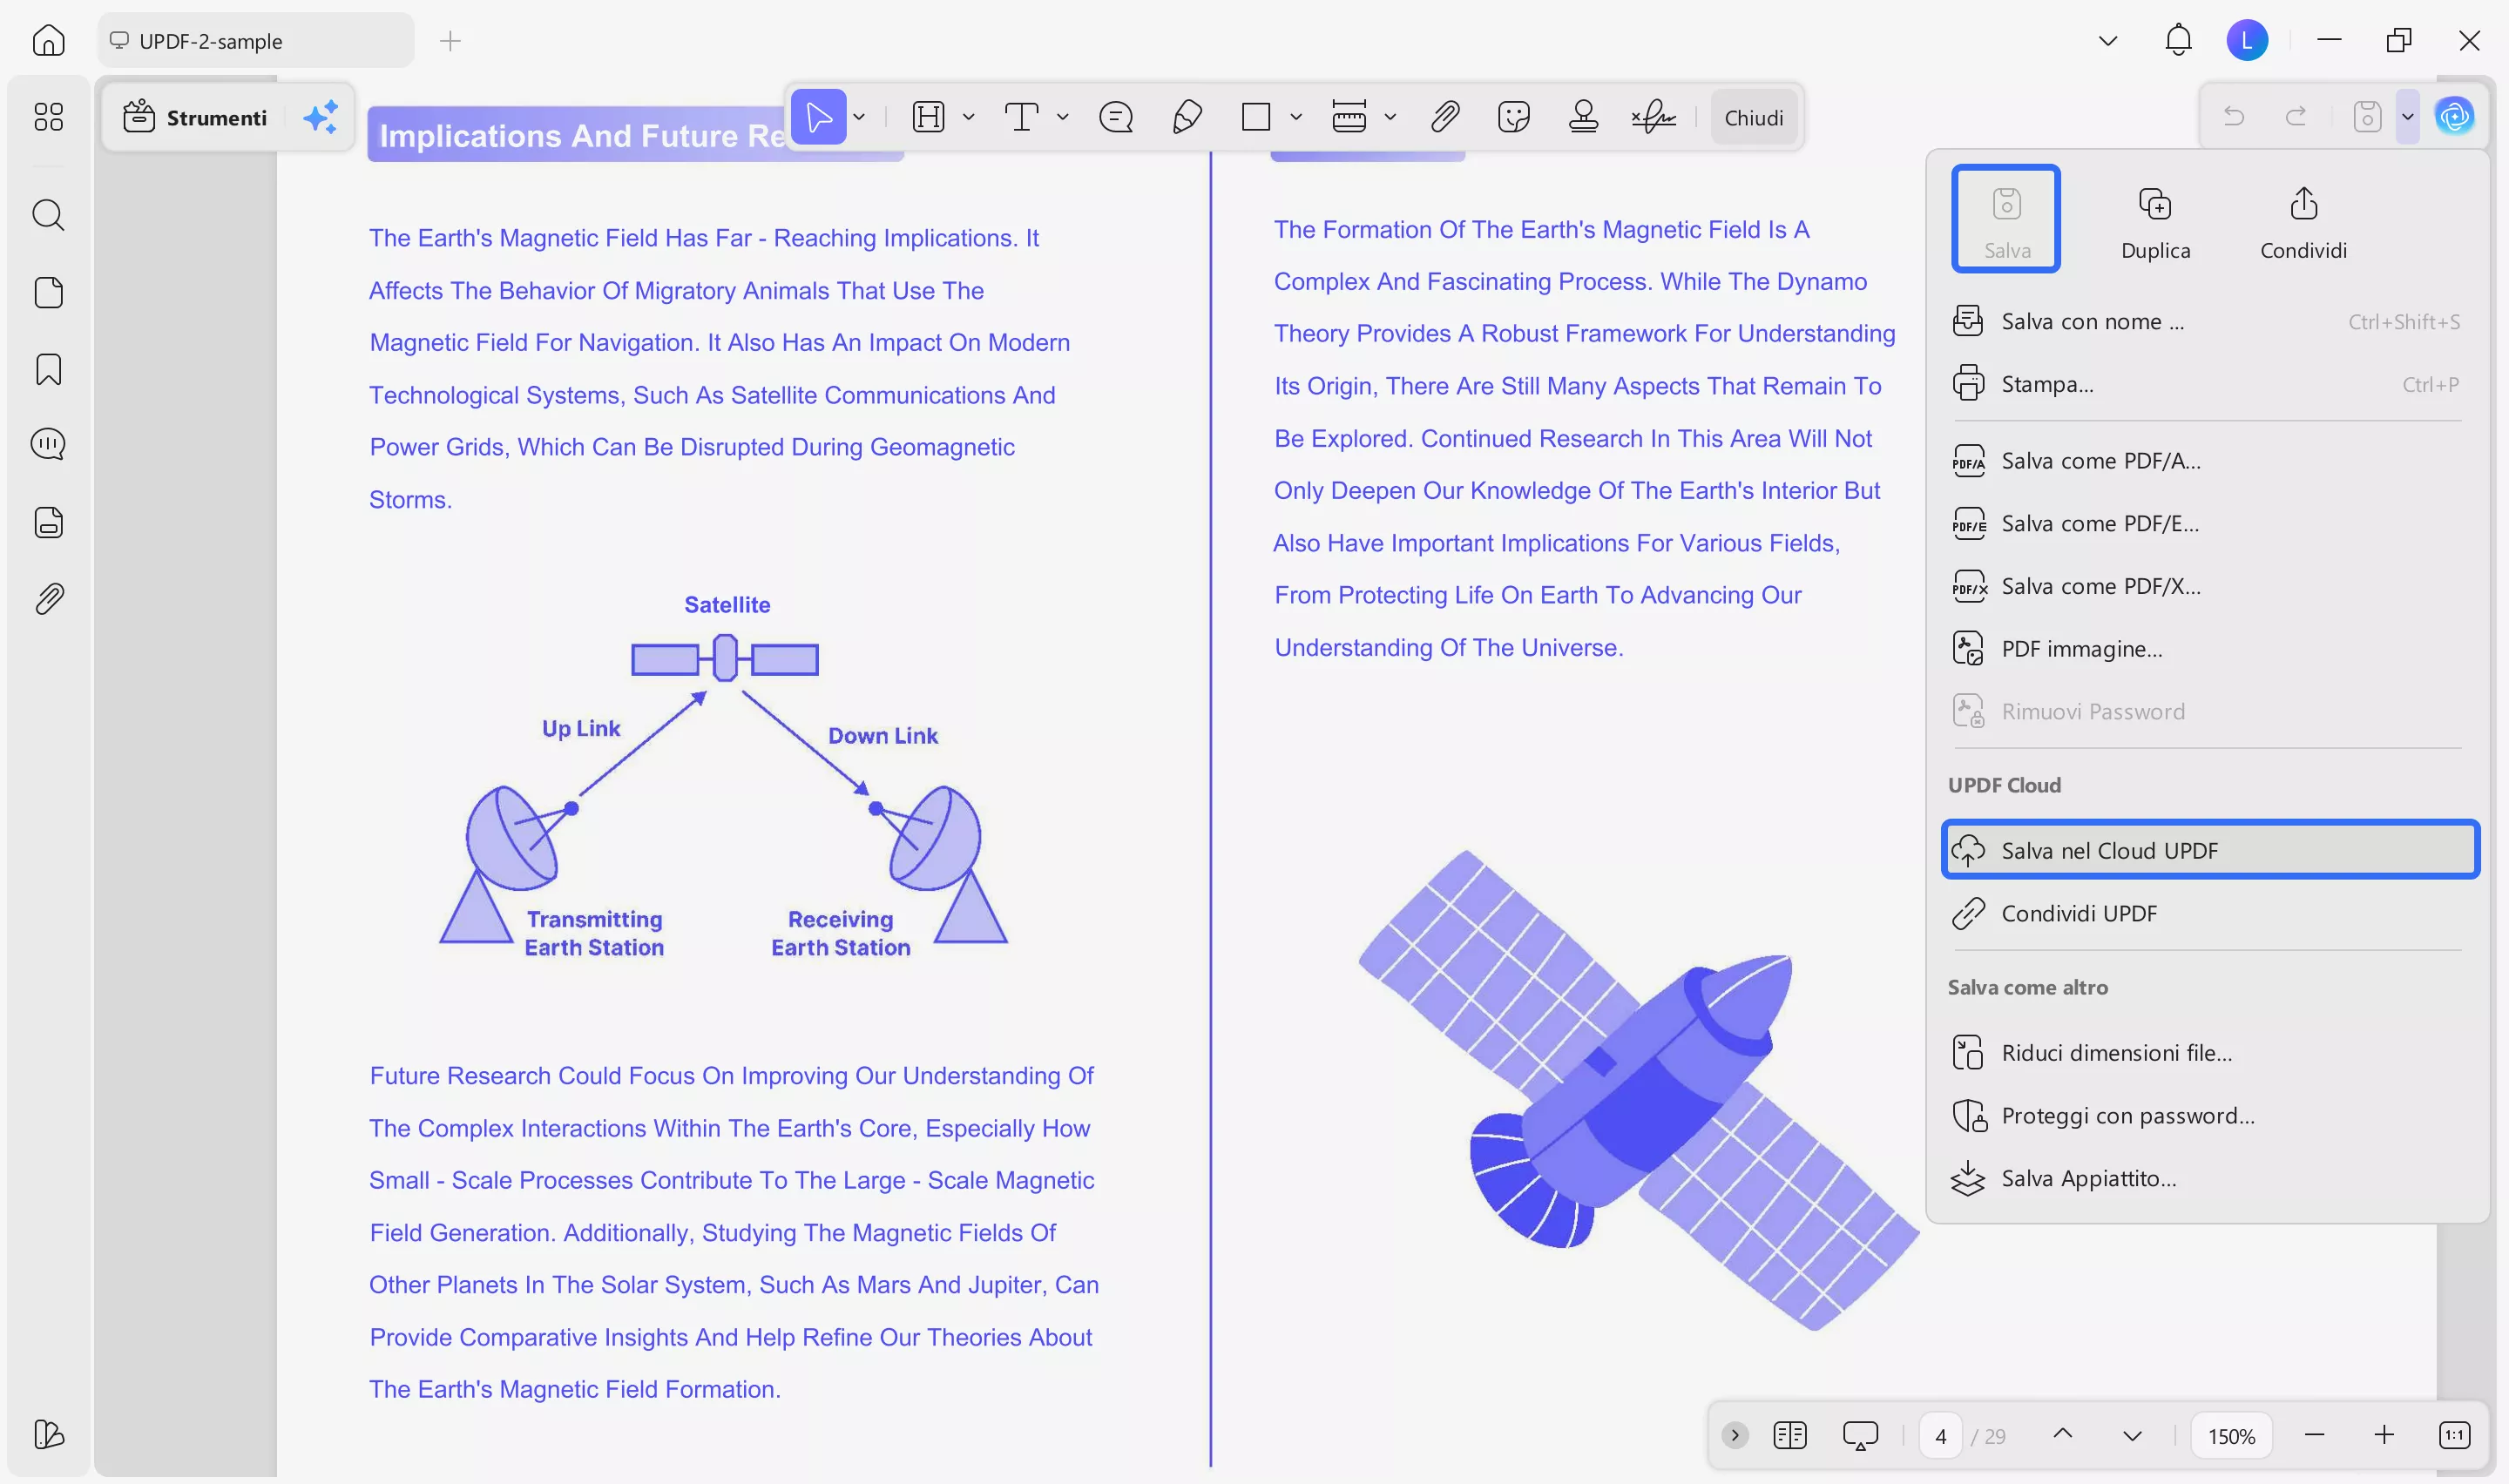The image size is (2509, 1484).
Task: Select the text box tool
Action: [1020, 117]
